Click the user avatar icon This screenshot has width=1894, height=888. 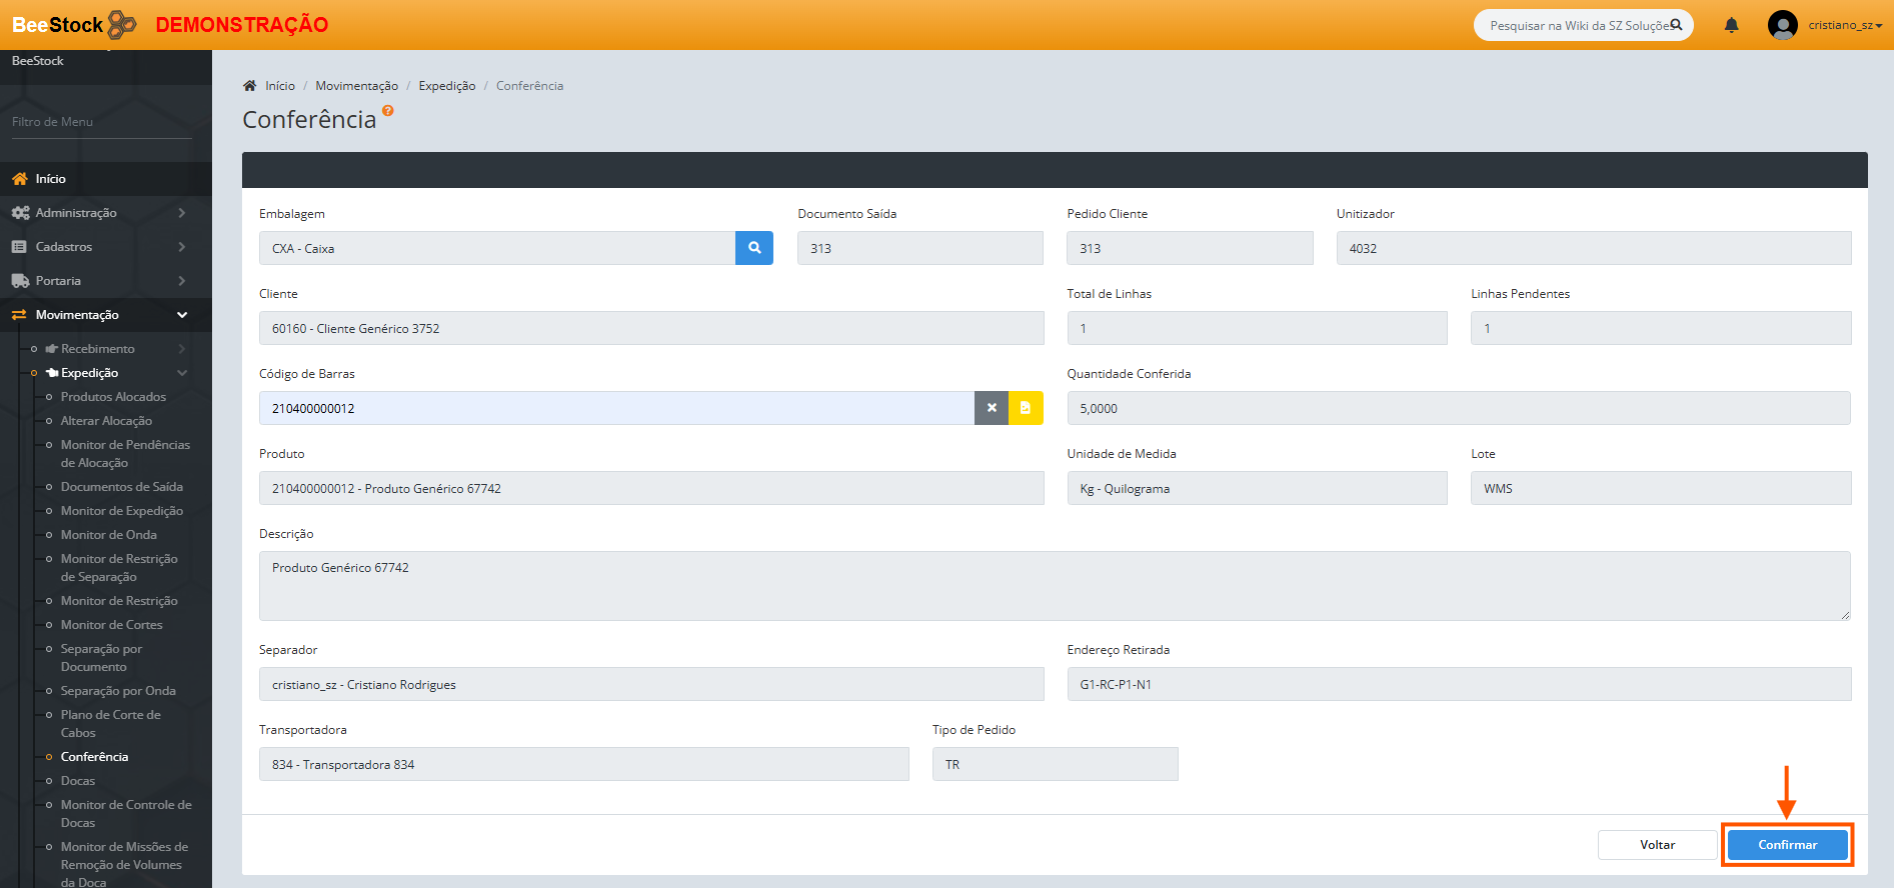click(1782, 25)
